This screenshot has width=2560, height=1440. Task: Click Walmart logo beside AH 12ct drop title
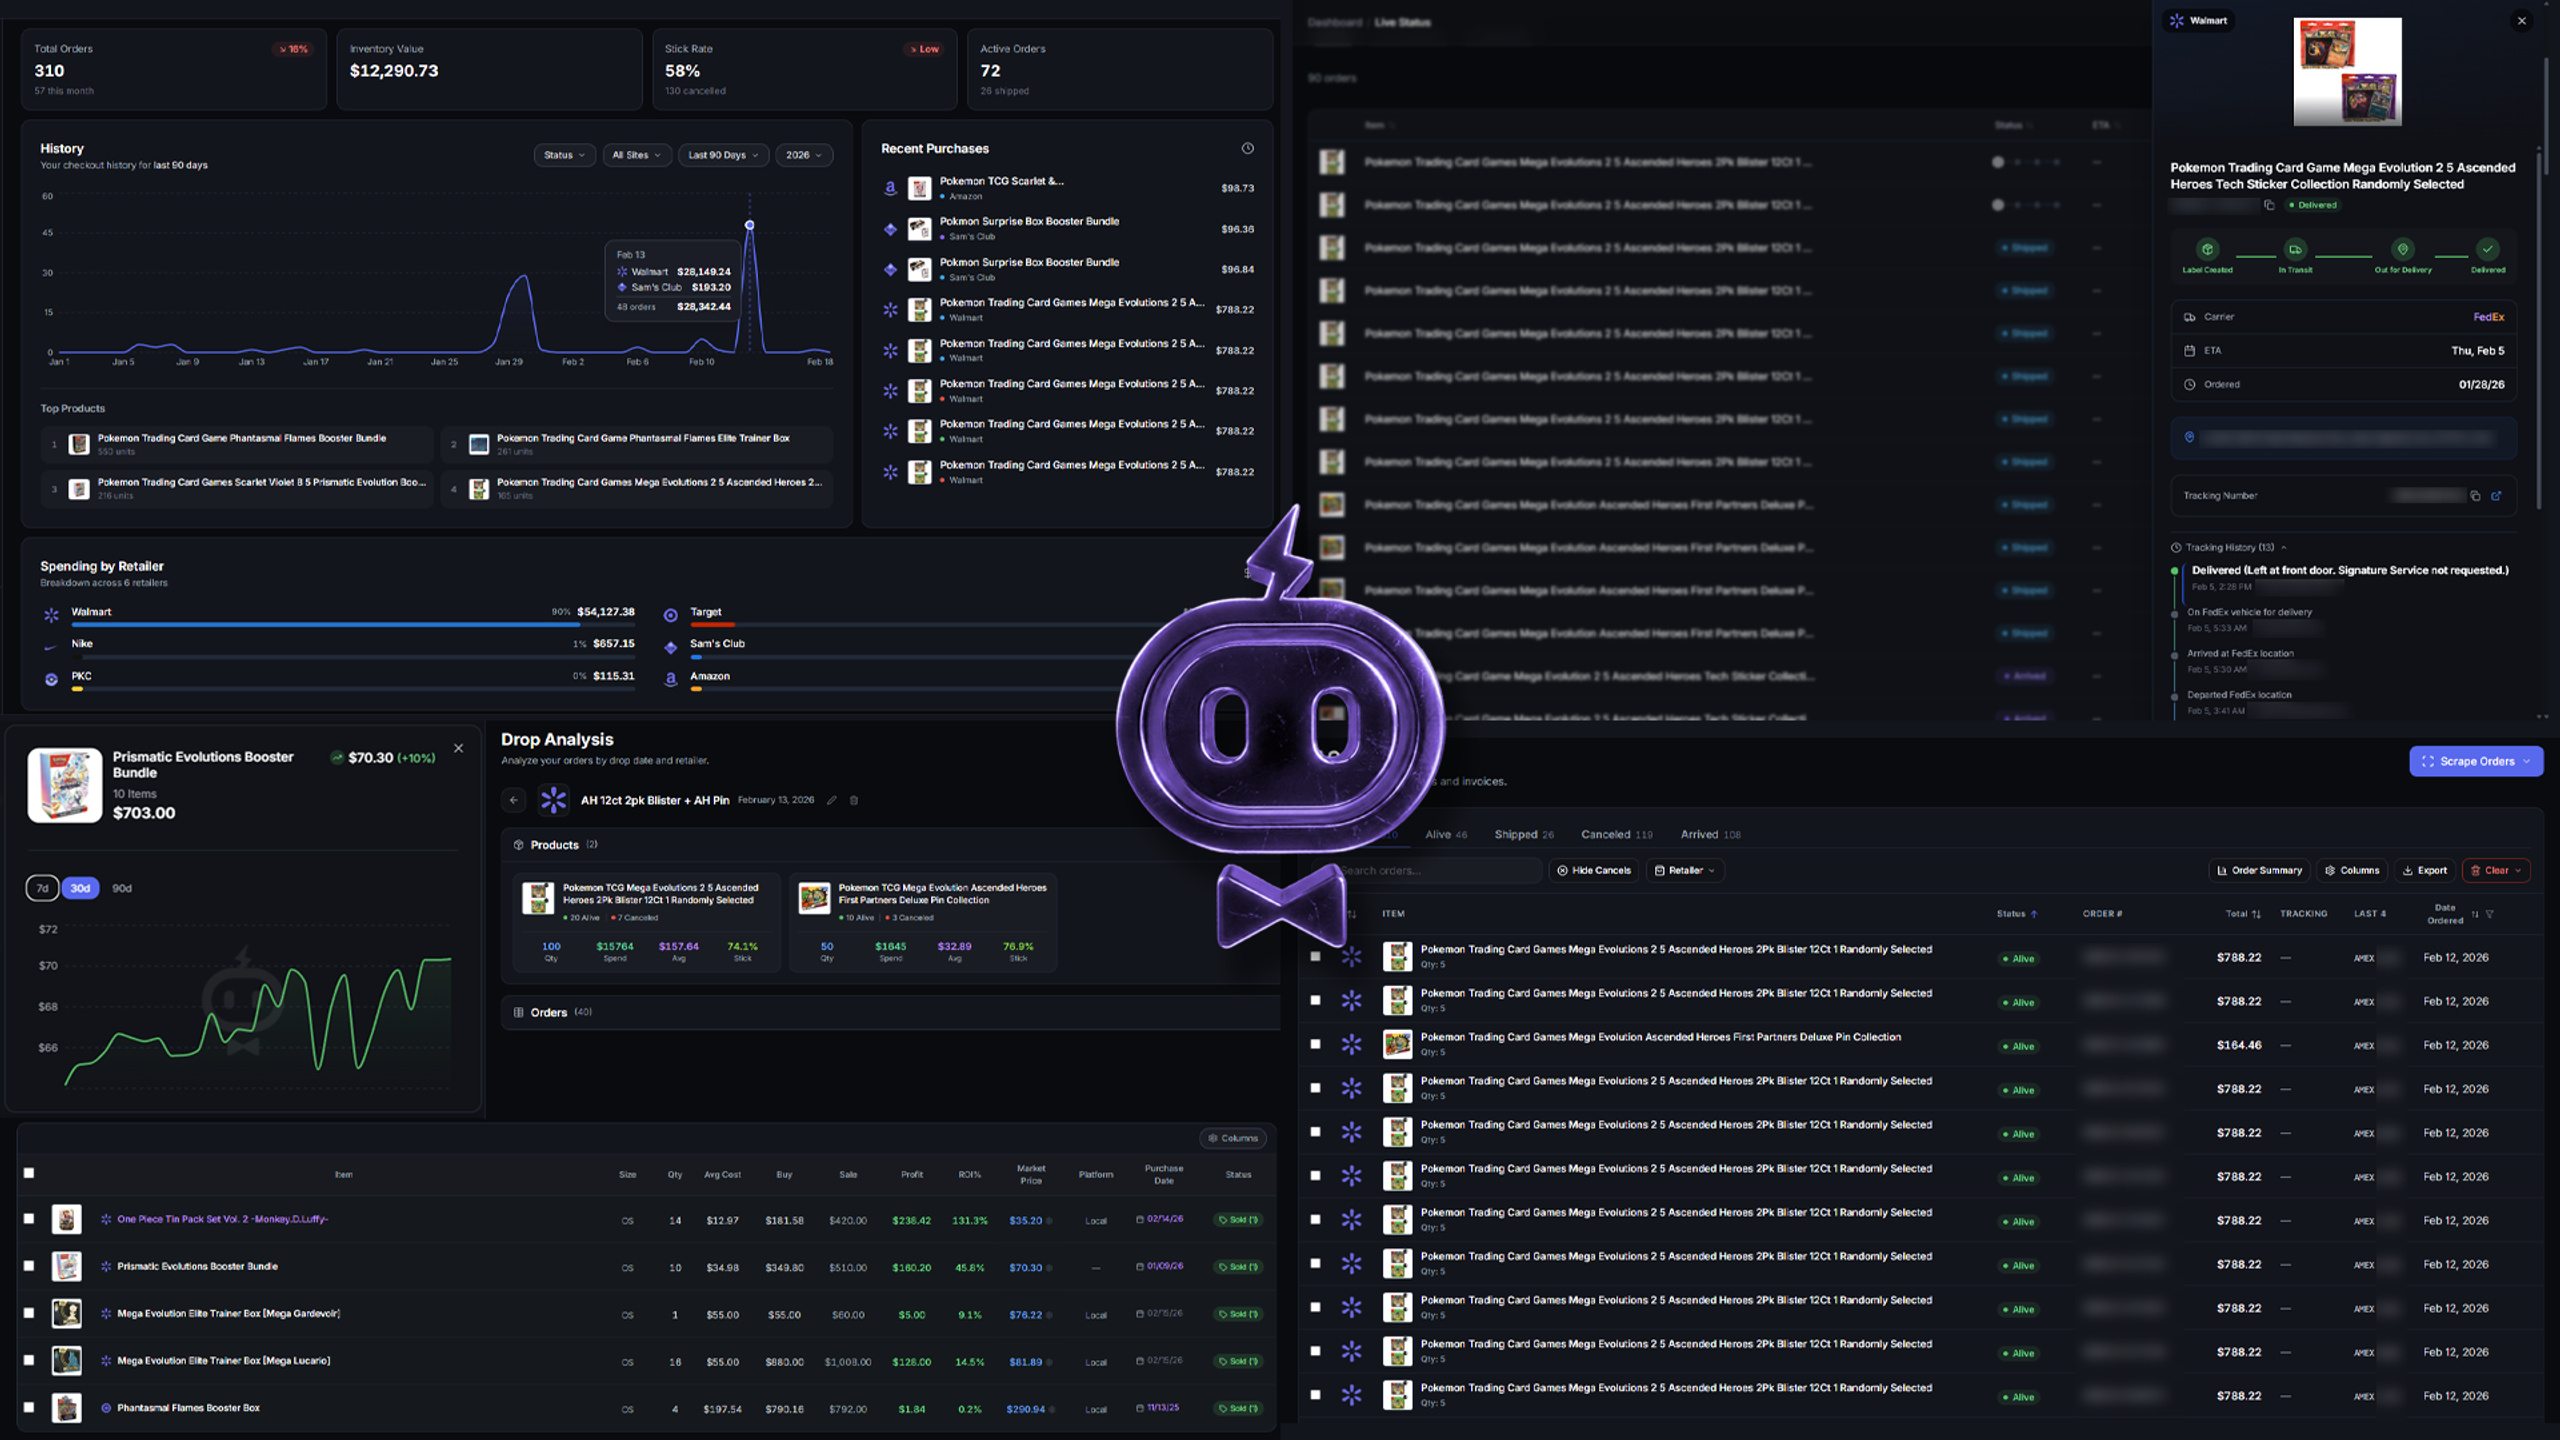pos(553,800)
